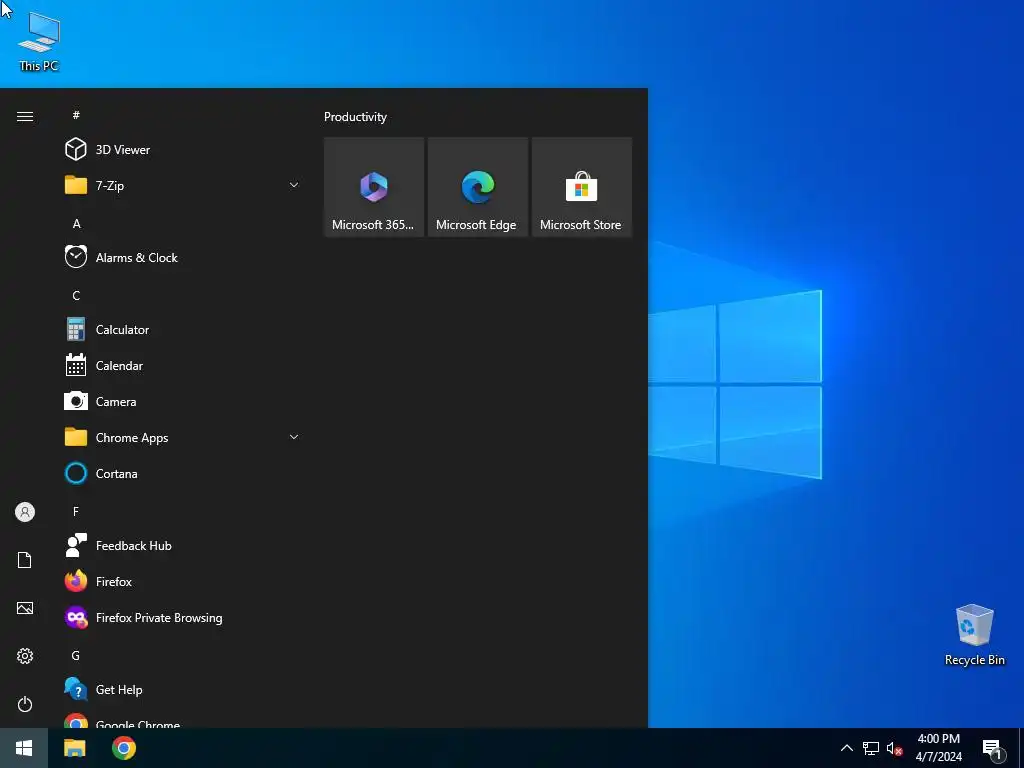The width and height of the screenshot is (1024, 768).
Task: Open Settings via the gear icon
Action: [x=25, y=656]
